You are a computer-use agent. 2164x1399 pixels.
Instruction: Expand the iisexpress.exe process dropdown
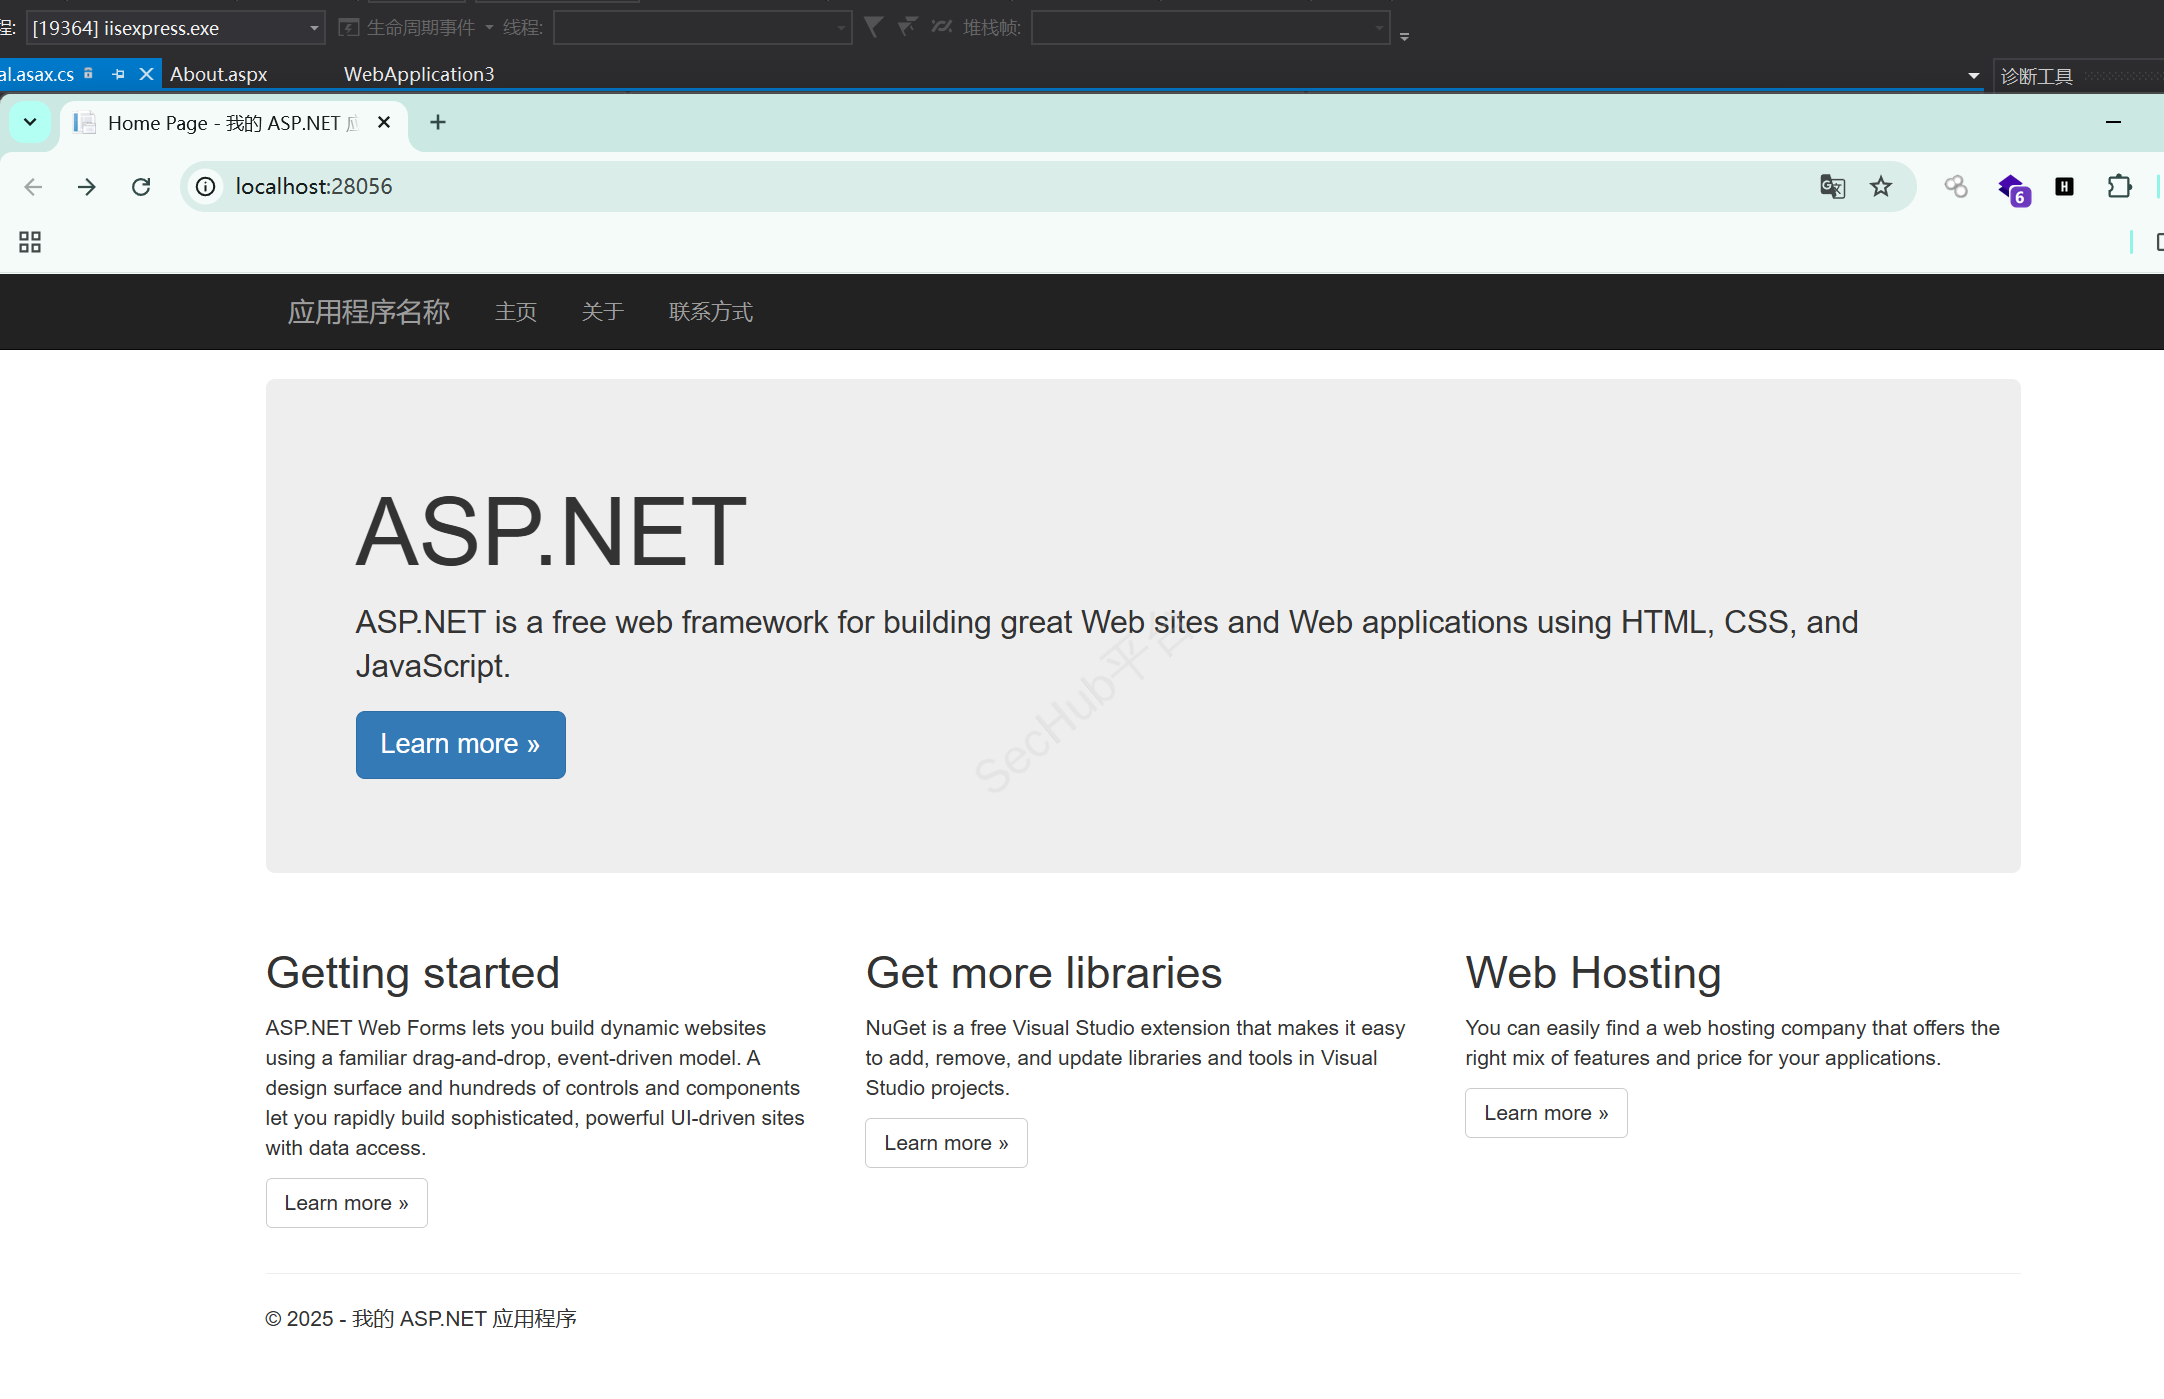point(314,28)
